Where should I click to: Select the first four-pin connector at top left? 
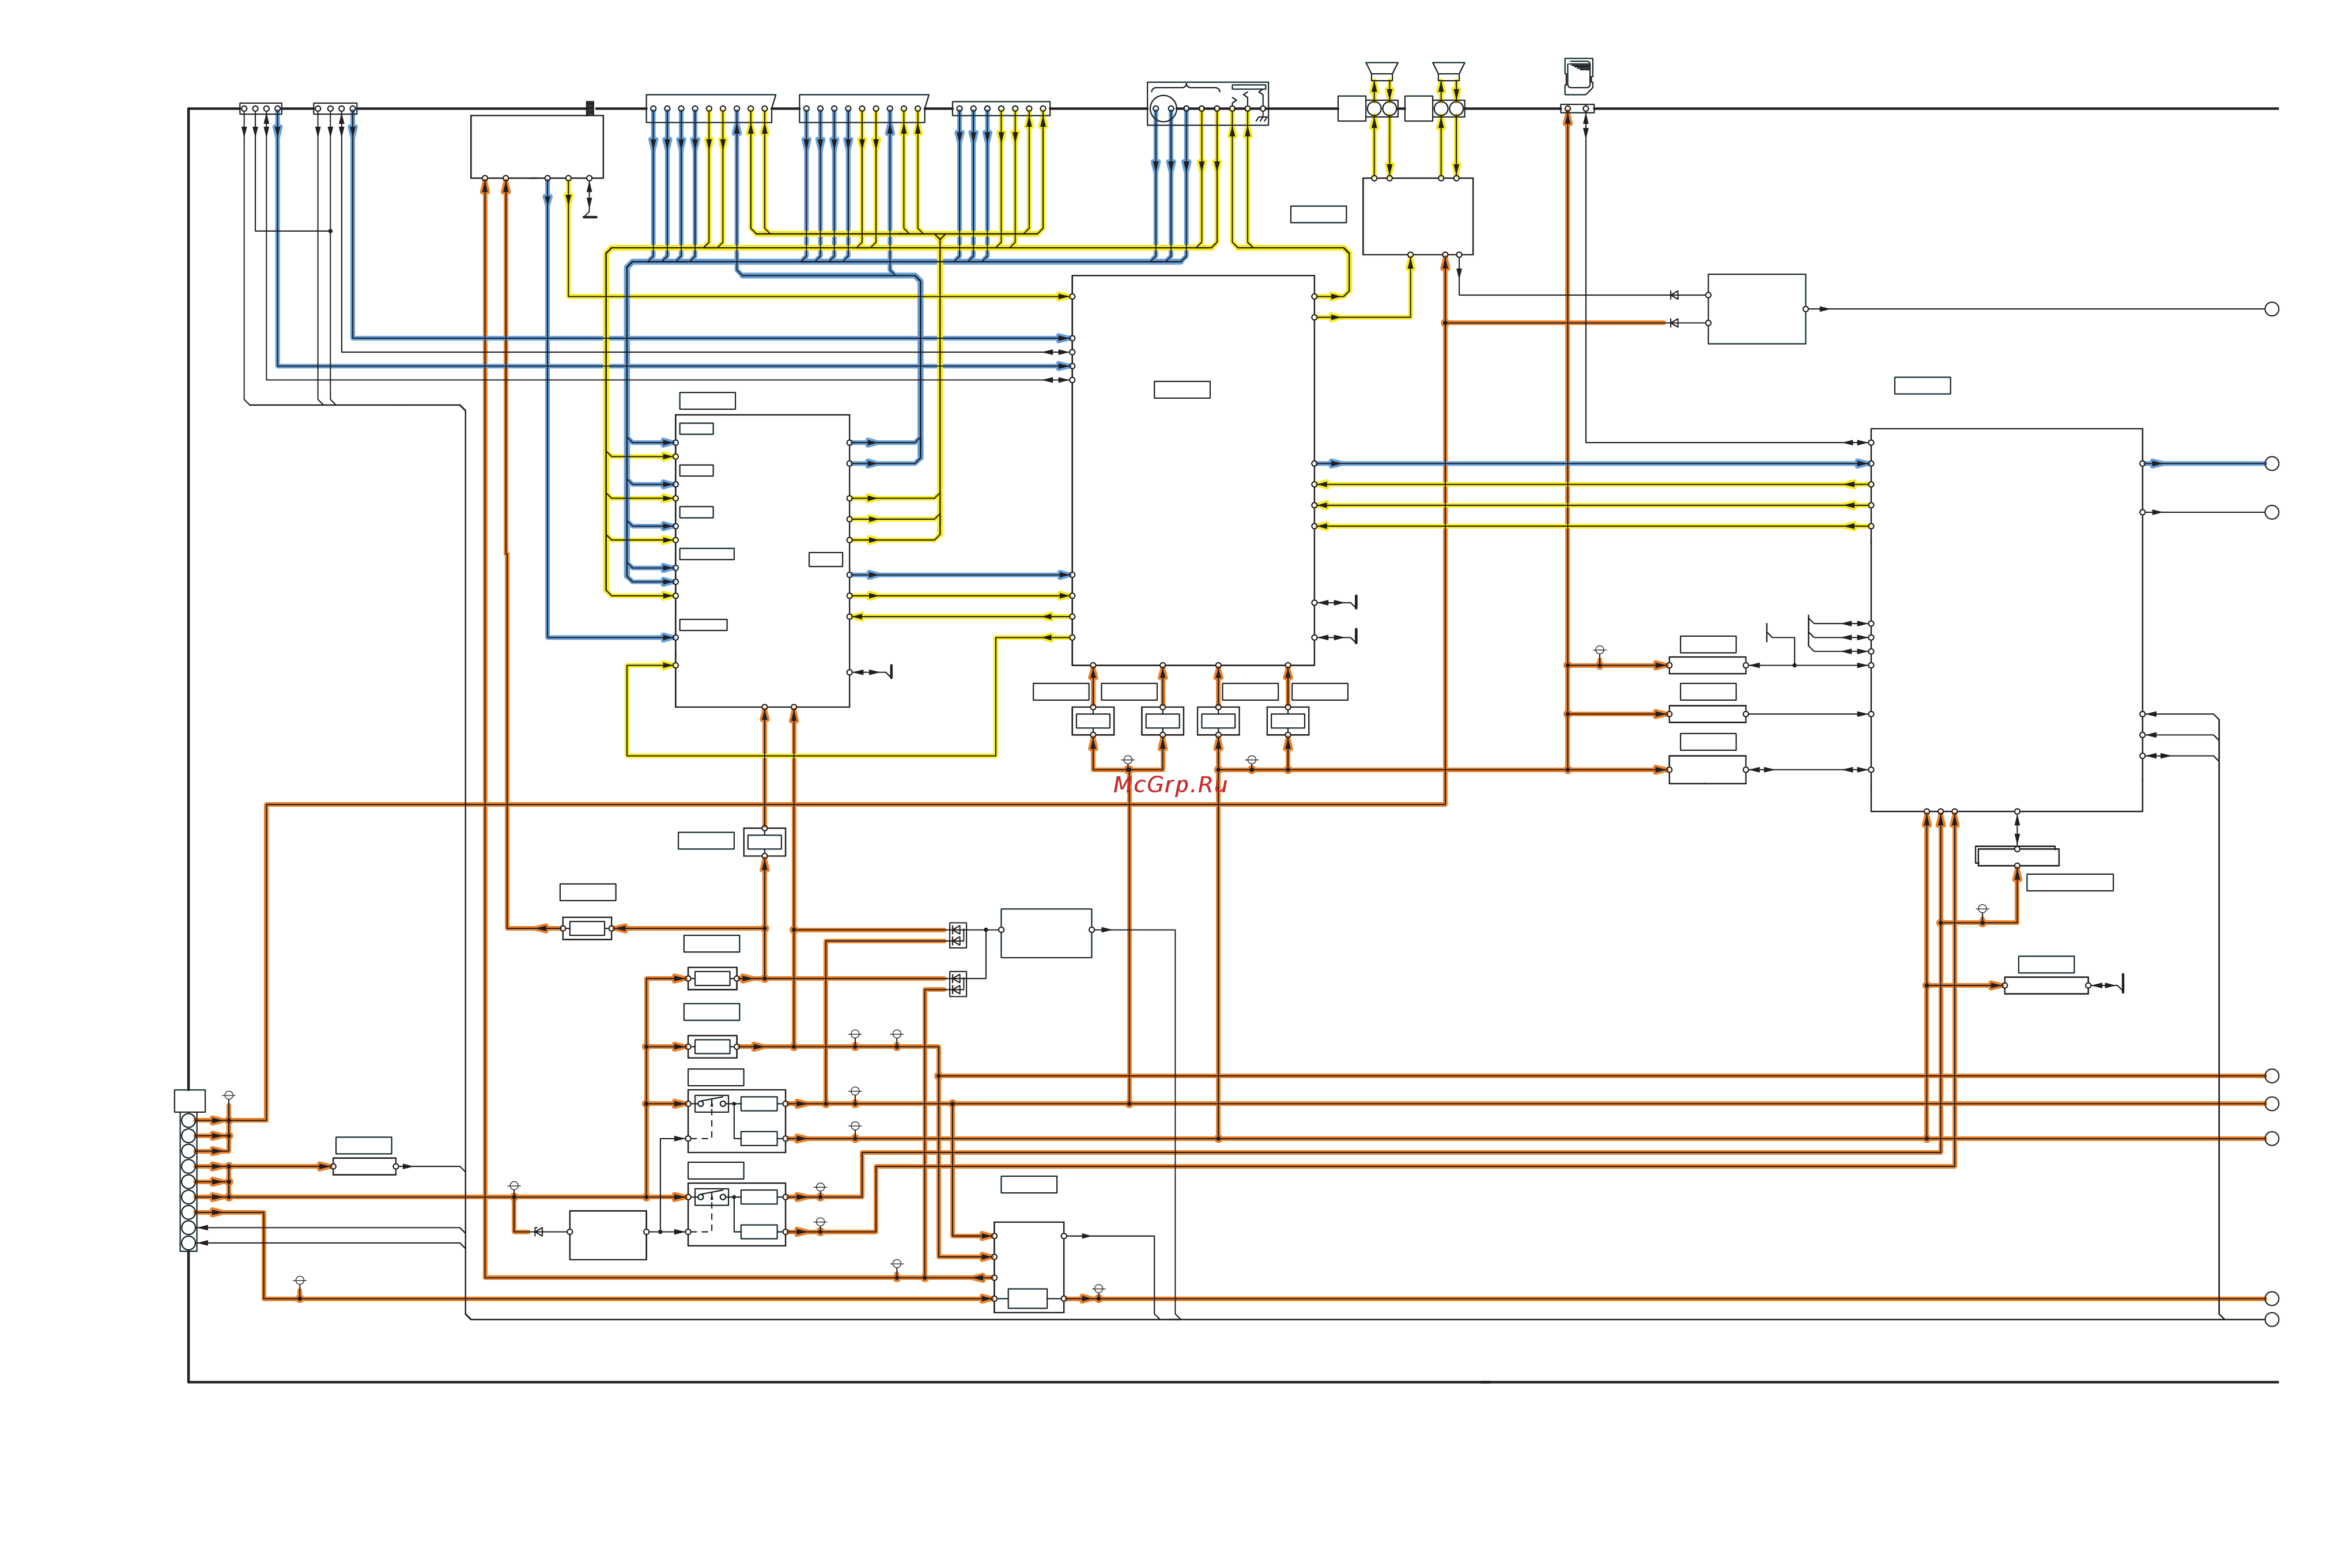coord(260,108)
